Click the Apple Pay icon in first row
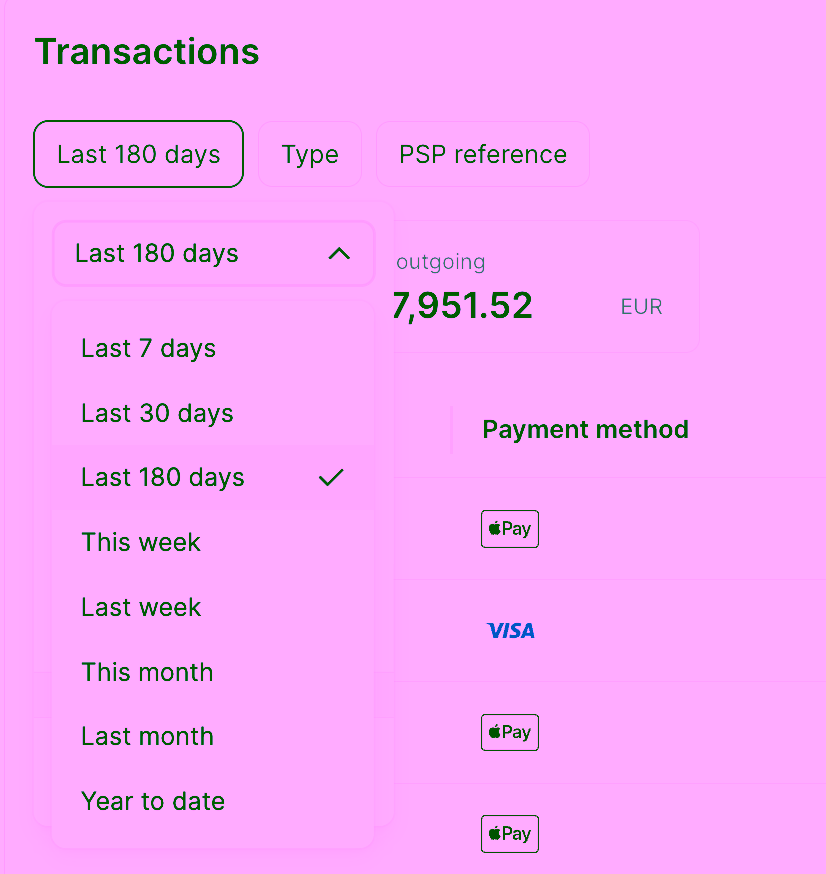 tap(509, 528)
